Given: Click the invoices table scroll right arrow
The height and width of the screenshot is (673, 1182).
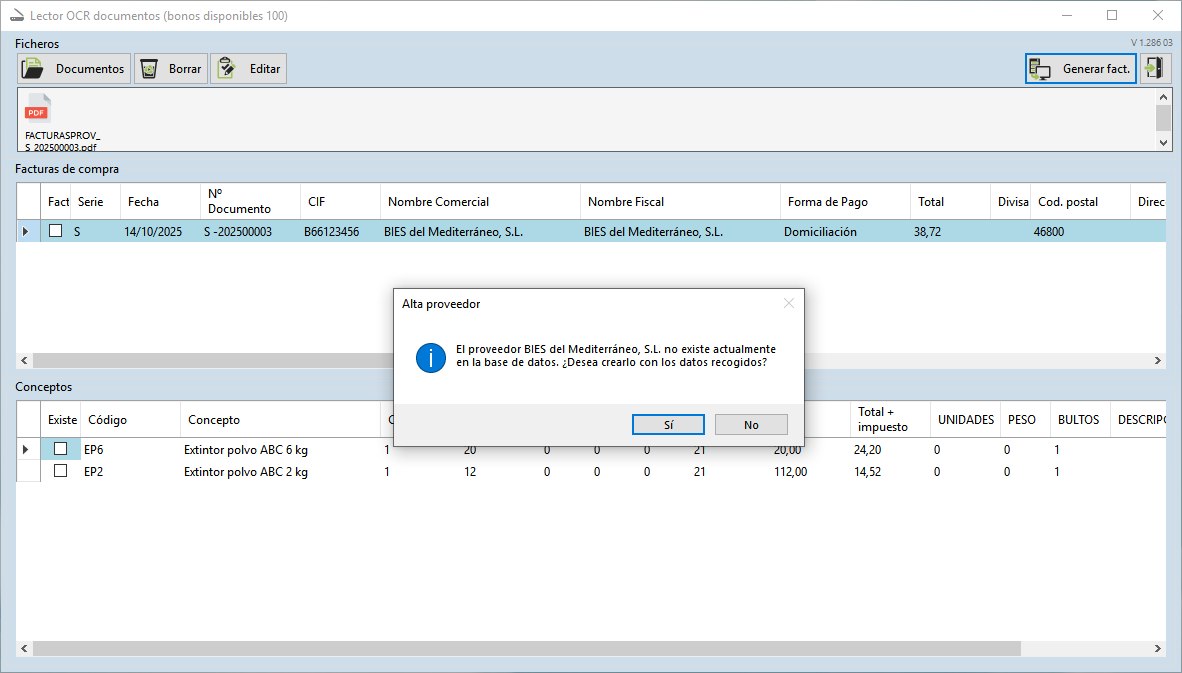Looking at the screenshot, I should pyautogui.click(x=1158, y=360).
